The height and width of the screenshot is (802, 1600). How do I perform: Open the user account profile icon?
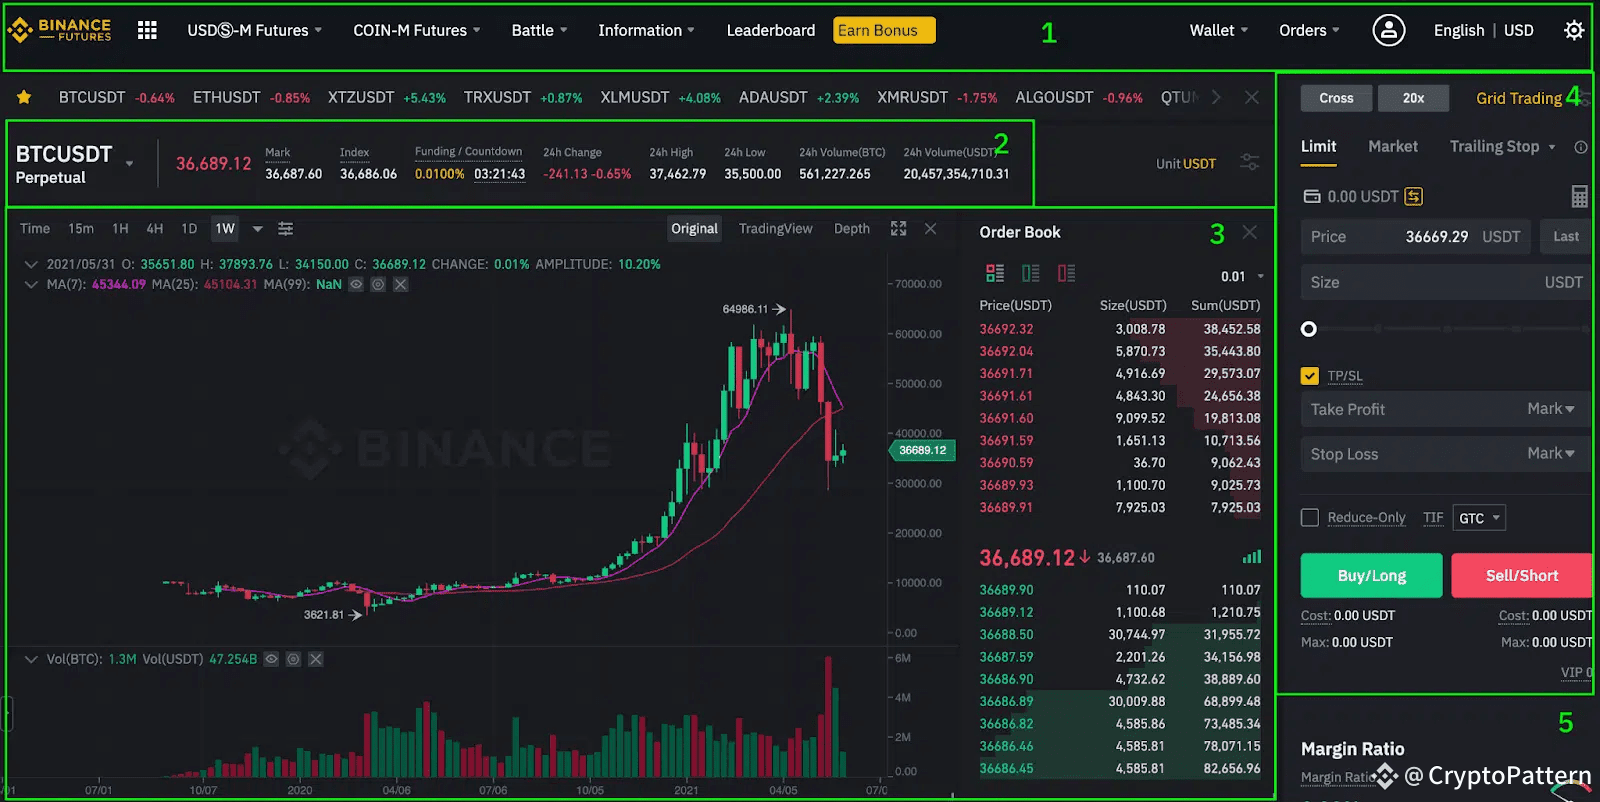coord(1388,30)
